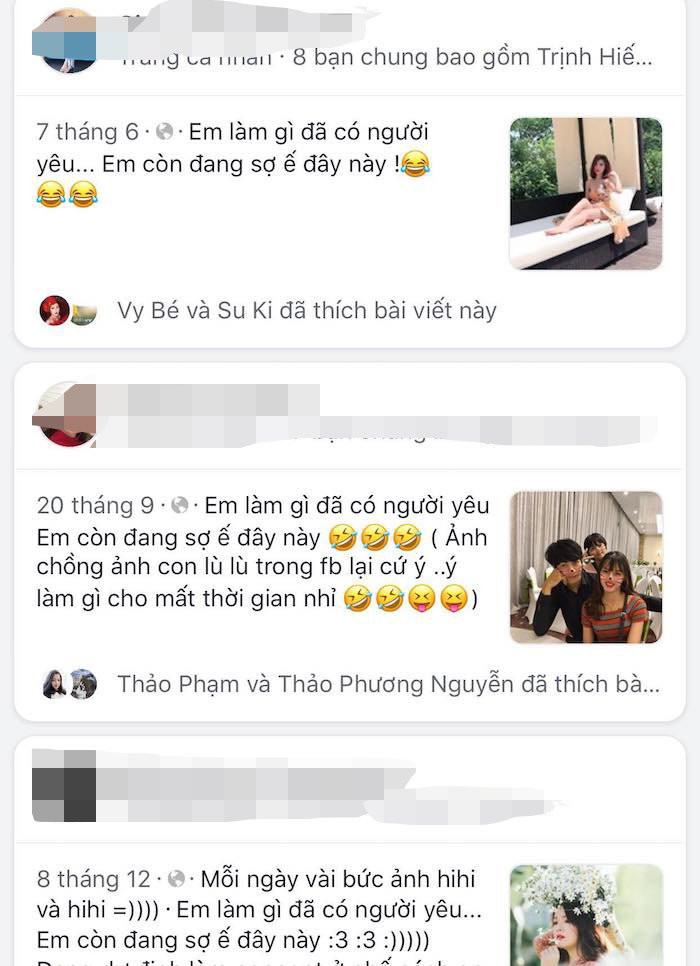Open thumbnail of girl with flower crown
Image resolution: width=700 pixels, height=966 pixels.
point(586,915)
